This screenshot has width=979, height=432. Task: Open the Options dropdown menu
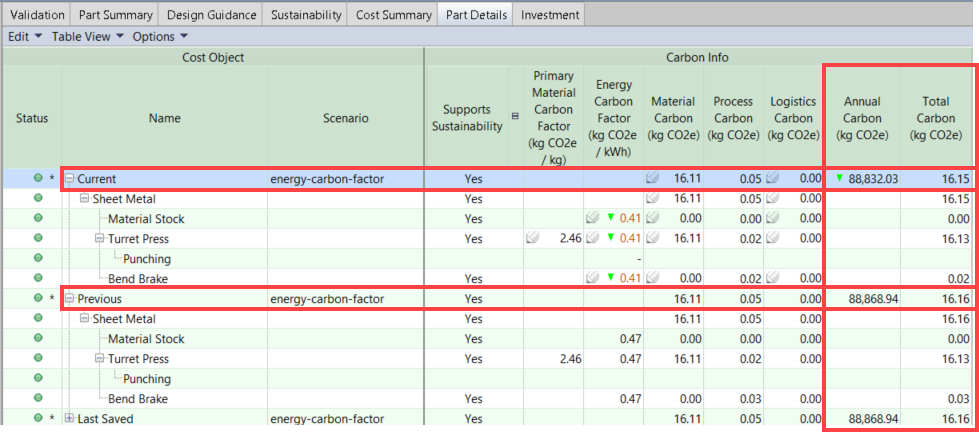(160, 37)
